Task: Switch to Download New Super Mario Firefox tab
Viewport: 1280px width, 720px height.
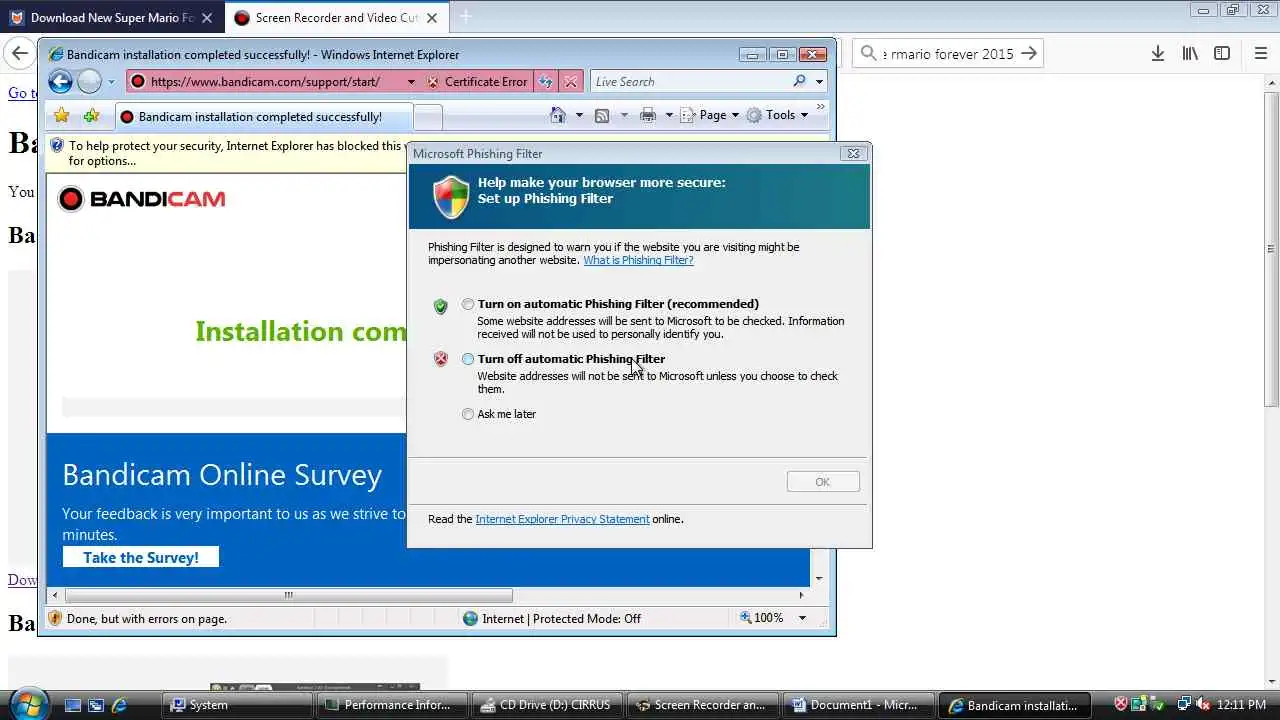Action: (111, 17)
